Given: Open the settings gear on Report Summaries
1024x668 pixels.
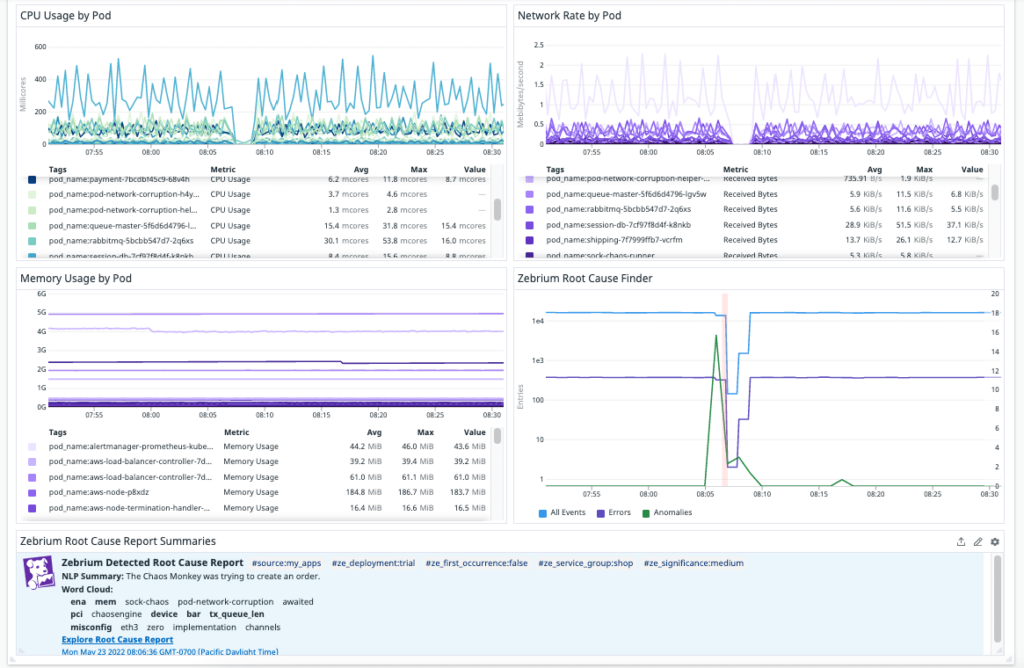Looking at the screenshot, I should point(994,541).
